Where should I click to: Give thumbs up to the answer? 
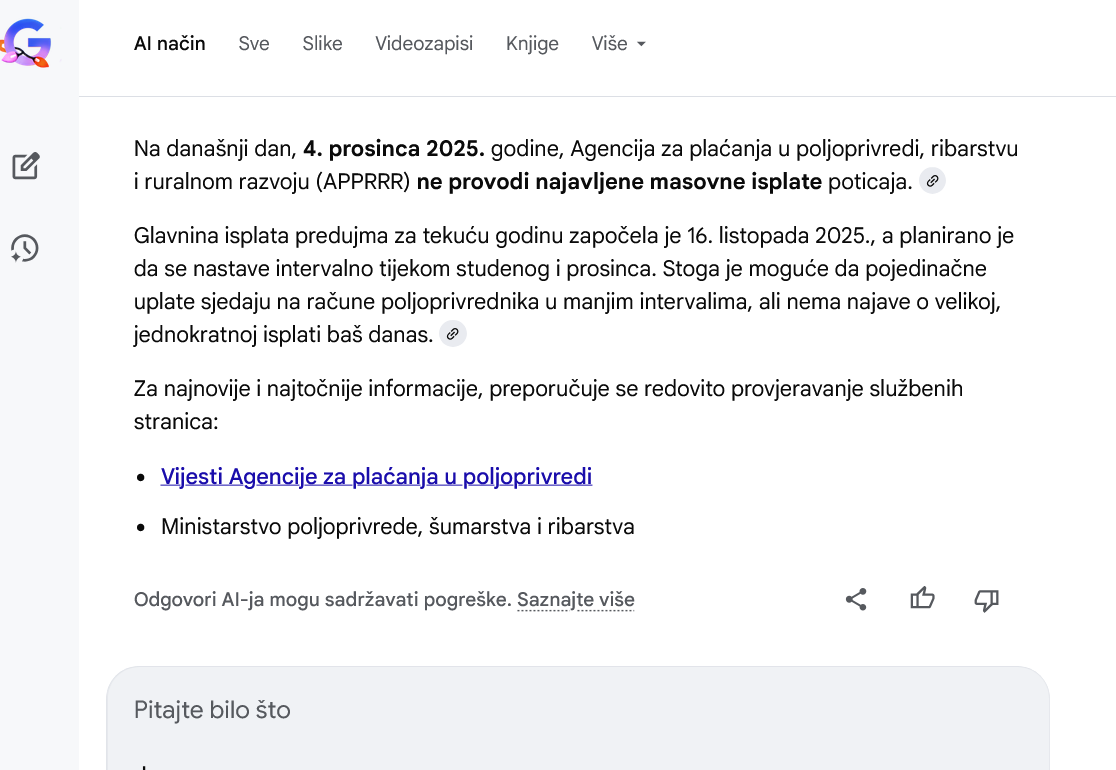coord(922,598)
